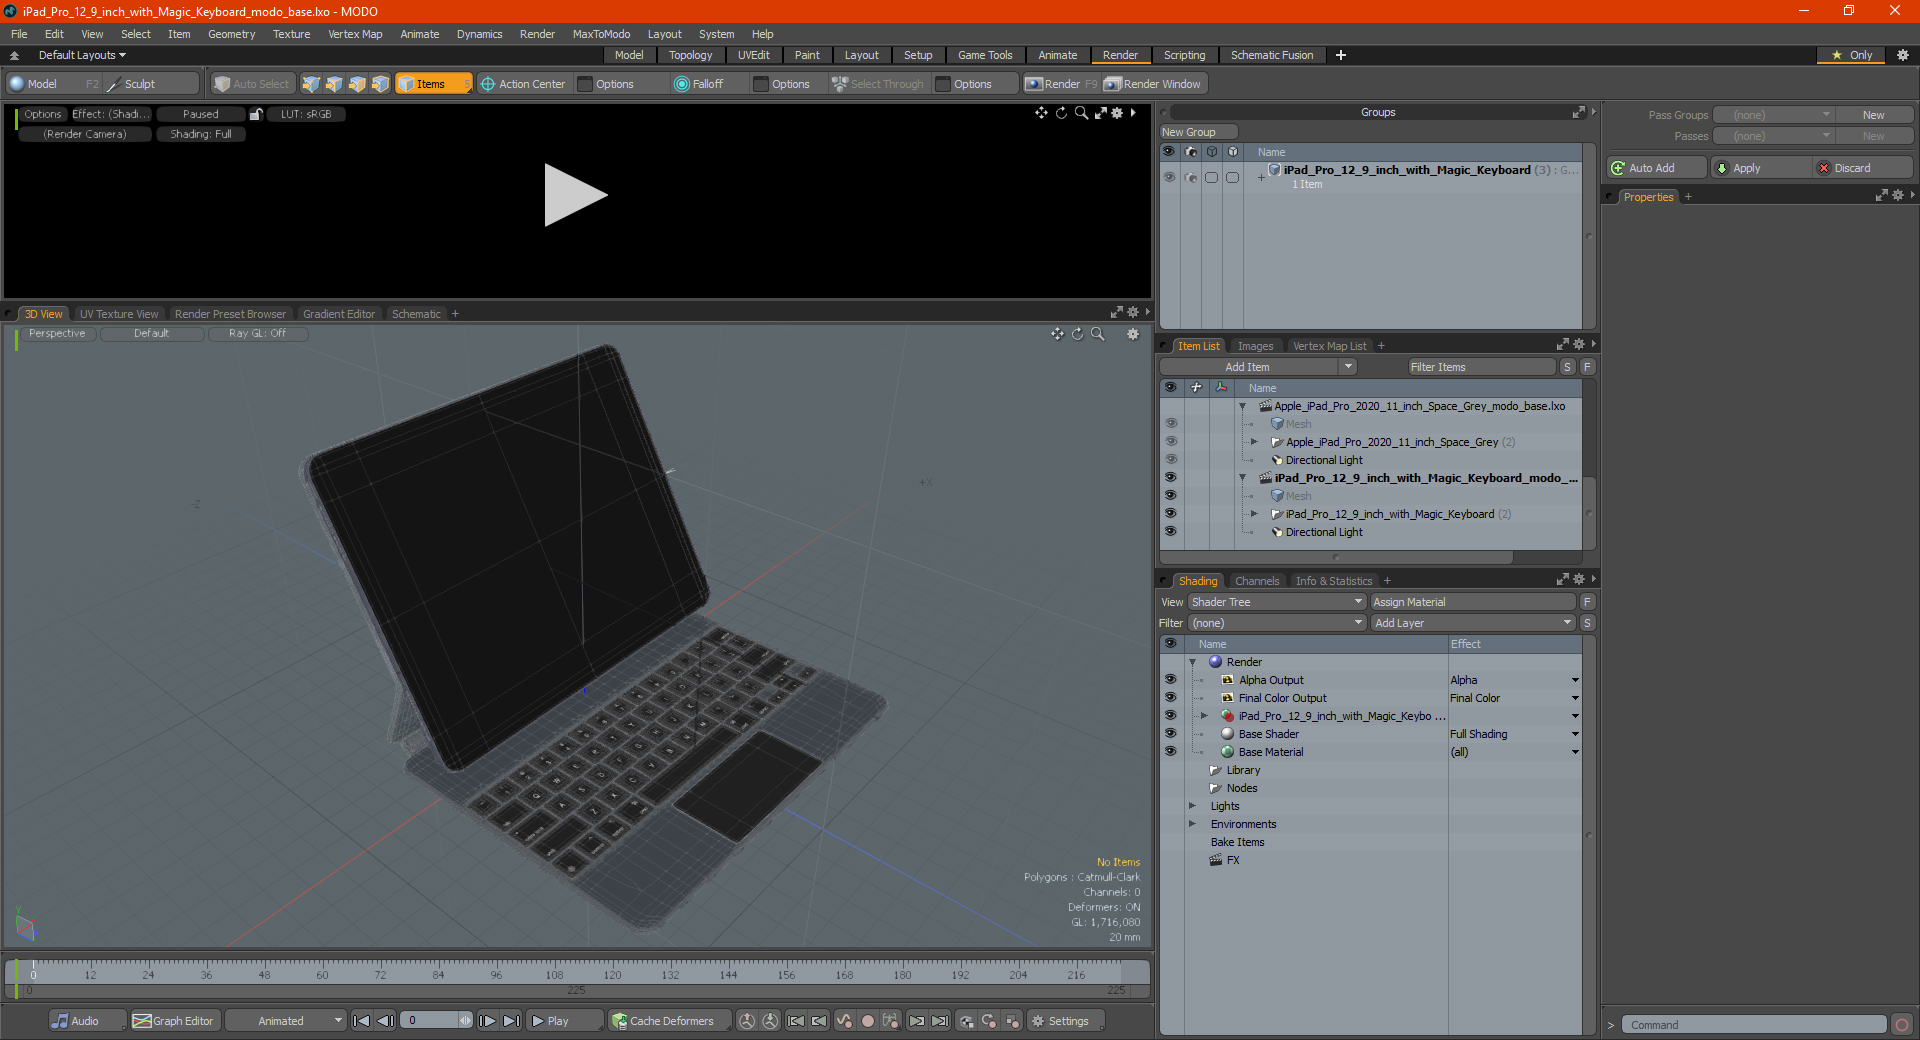Open 3D viewport settings gear
Viewport: 1920px width, 1040px height.
pyautogui.click(x=1133, y=334)
